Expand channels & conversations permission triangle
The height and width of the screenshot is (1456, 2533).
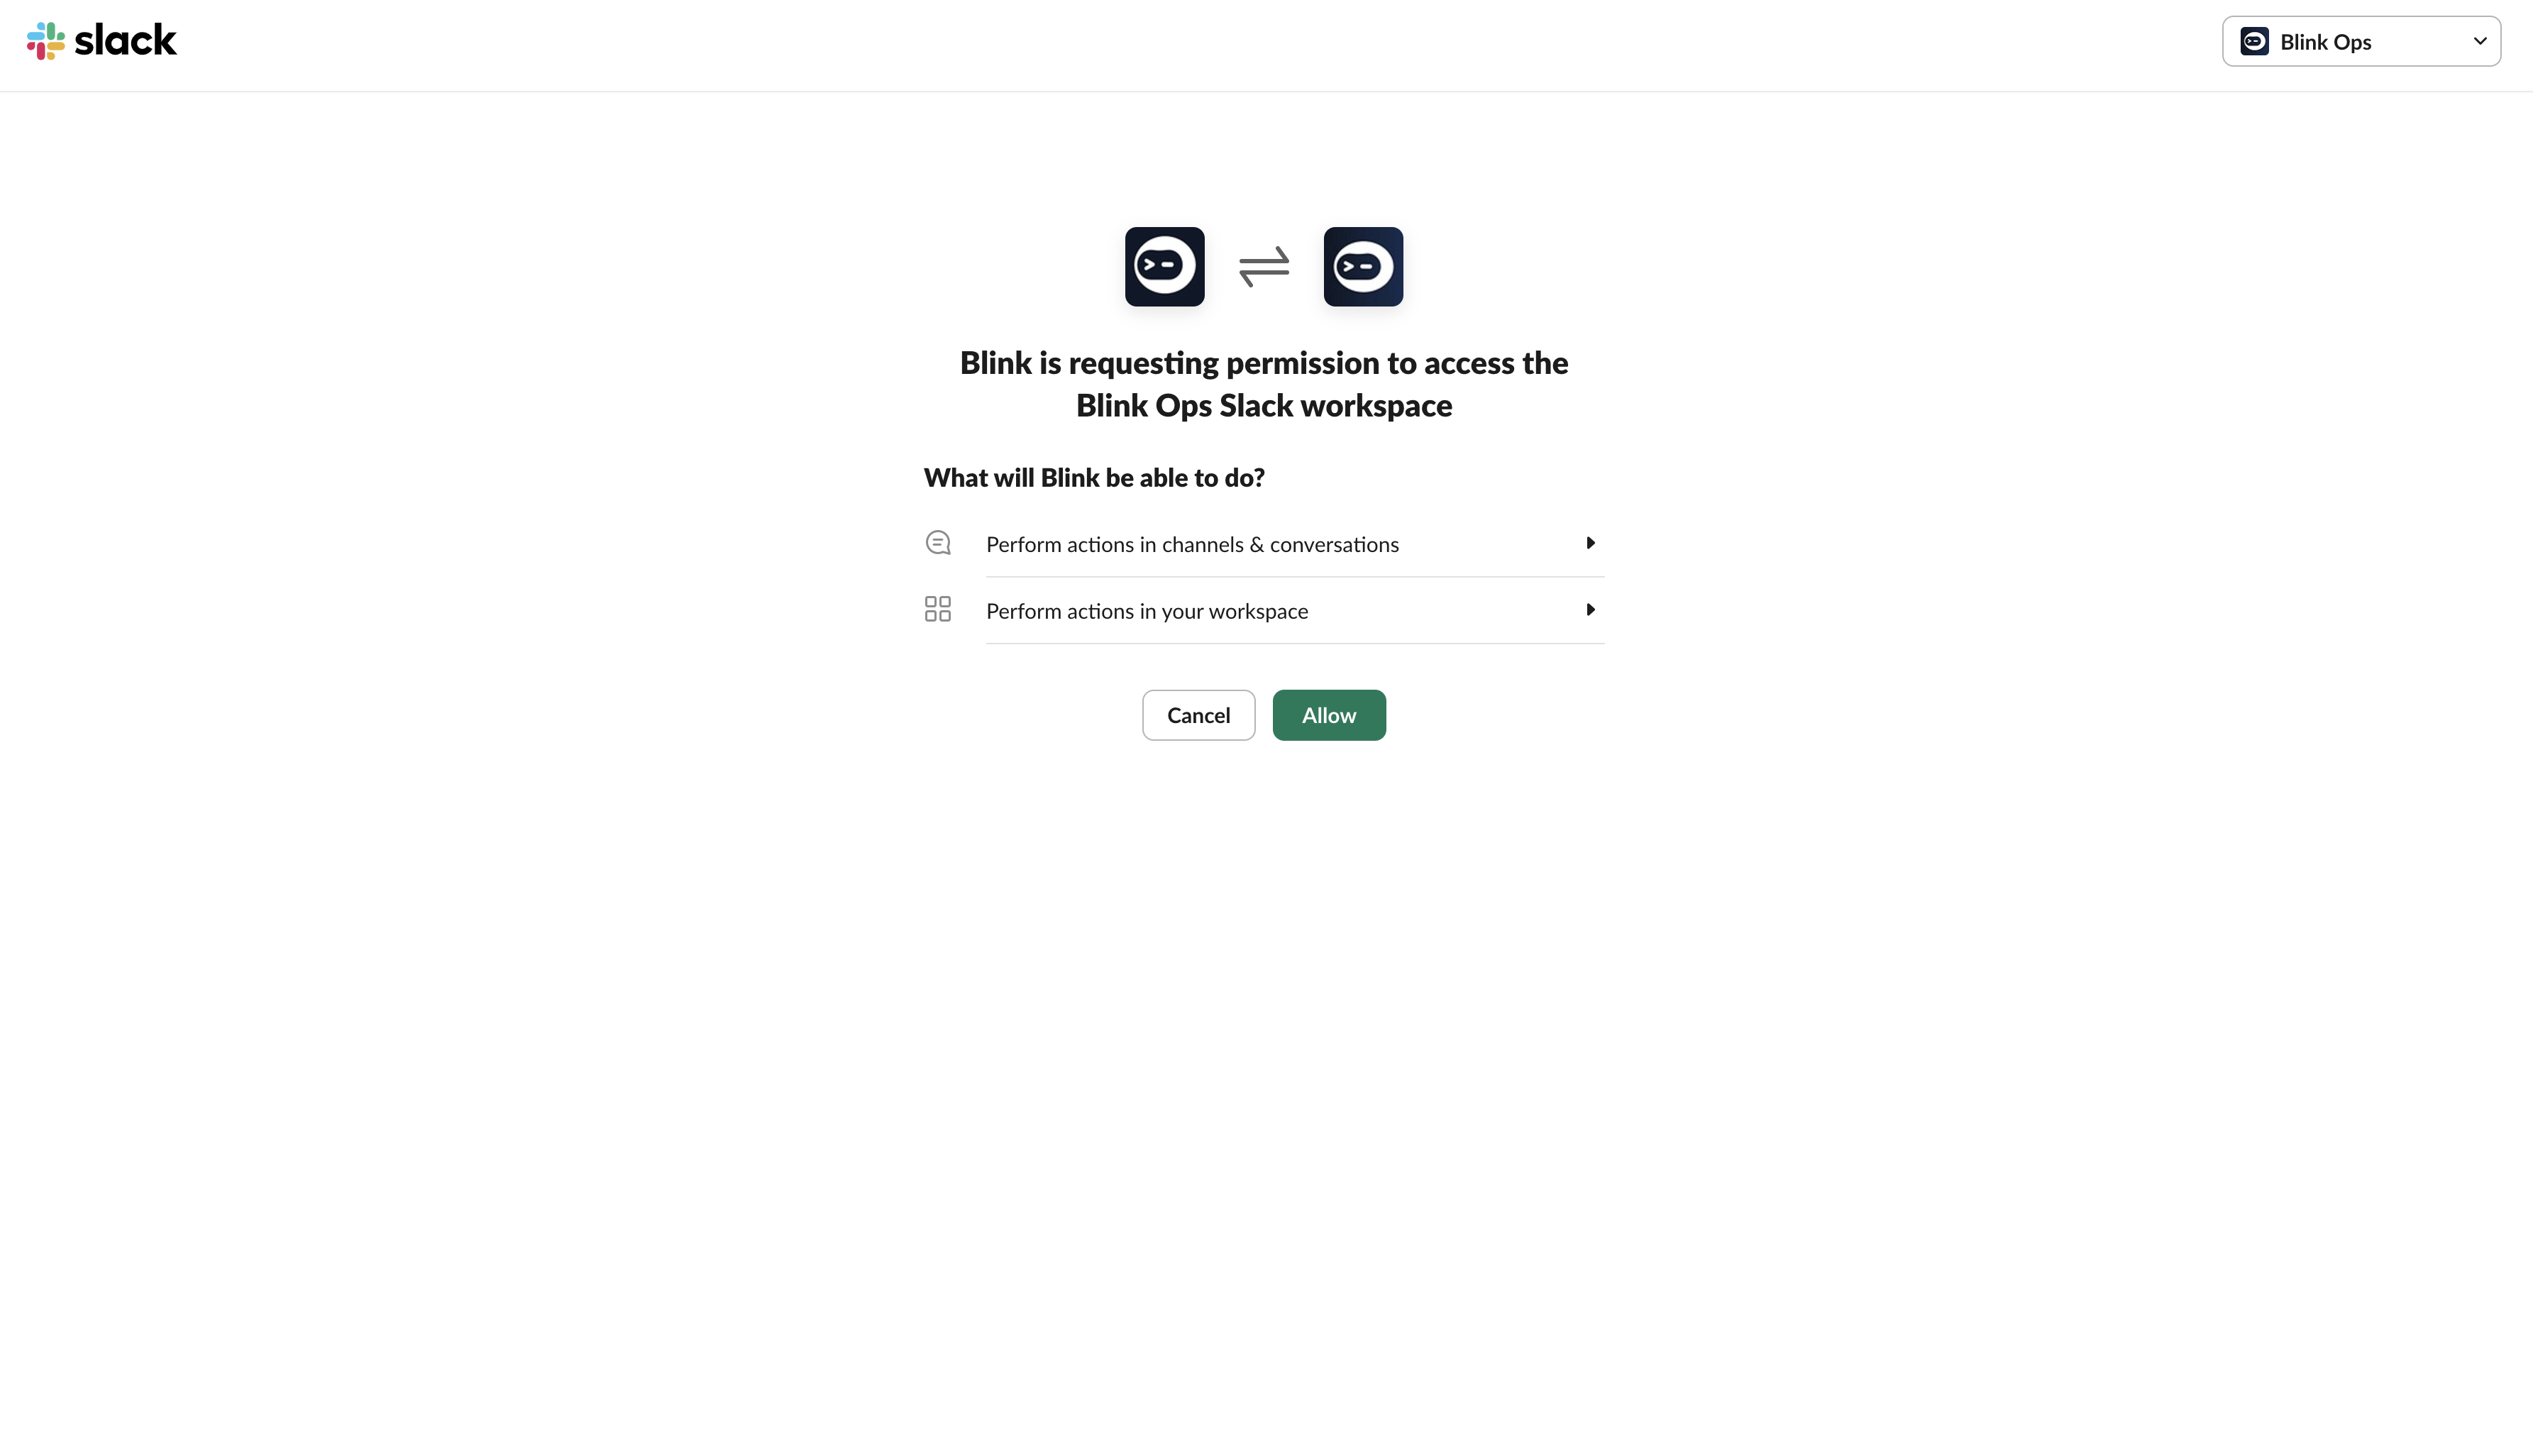pyautogui.click(x=1589, y=543)
